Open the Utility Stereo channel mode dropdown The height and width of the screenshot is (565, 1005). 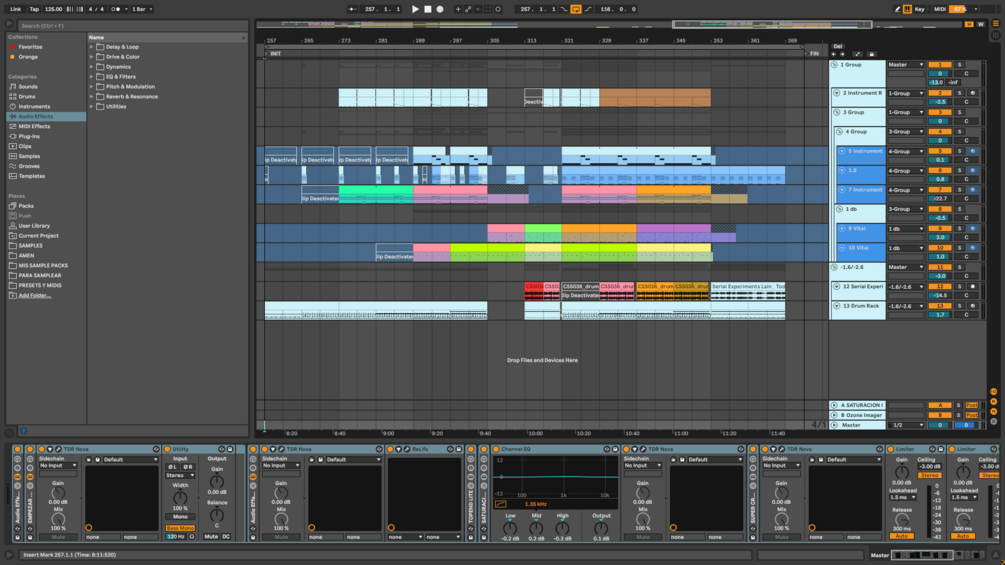[180, 475]
